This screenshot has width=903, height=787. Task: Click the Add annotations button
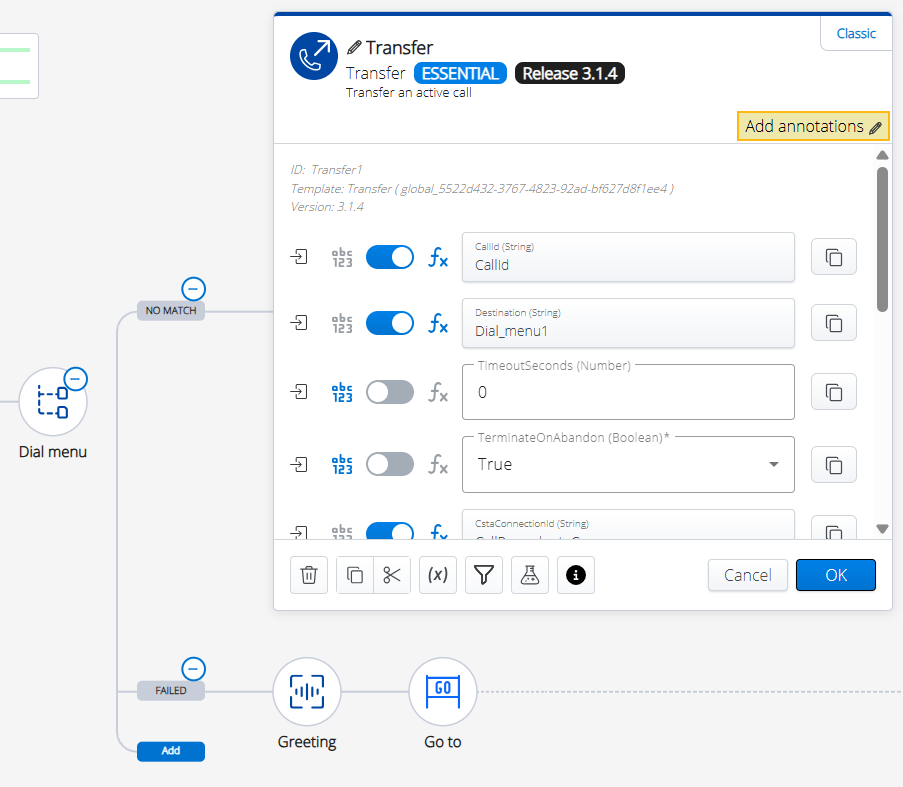812,126
